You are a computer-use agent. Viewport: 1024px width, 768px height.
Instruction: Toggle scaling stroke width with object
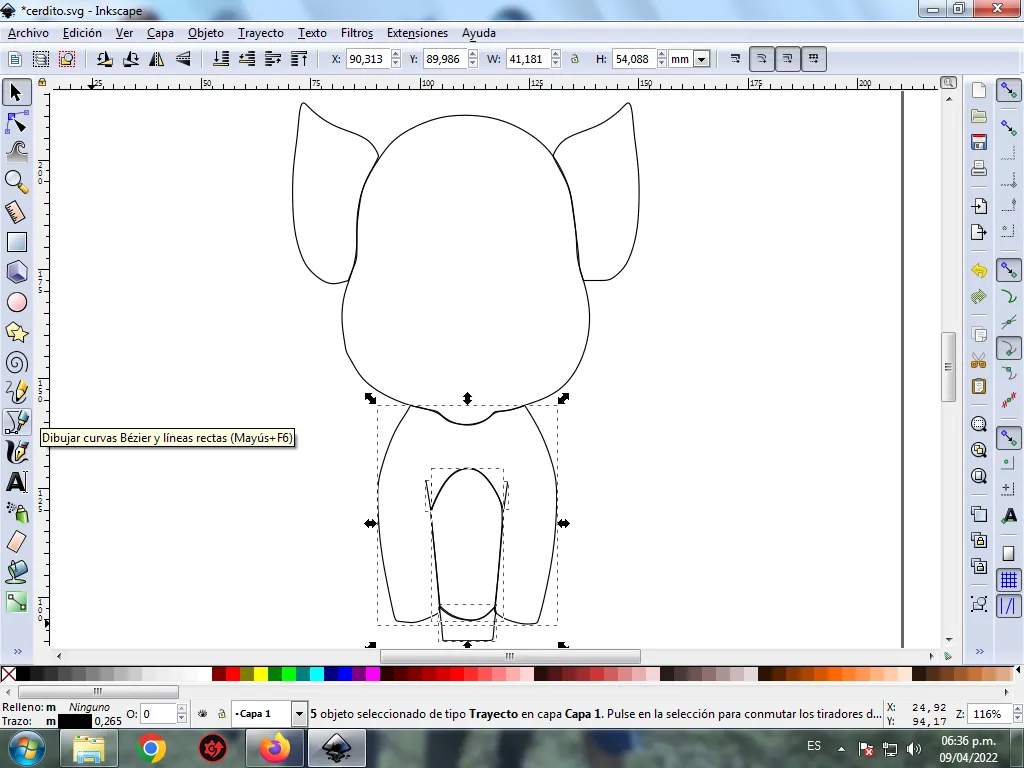(735, 59)
